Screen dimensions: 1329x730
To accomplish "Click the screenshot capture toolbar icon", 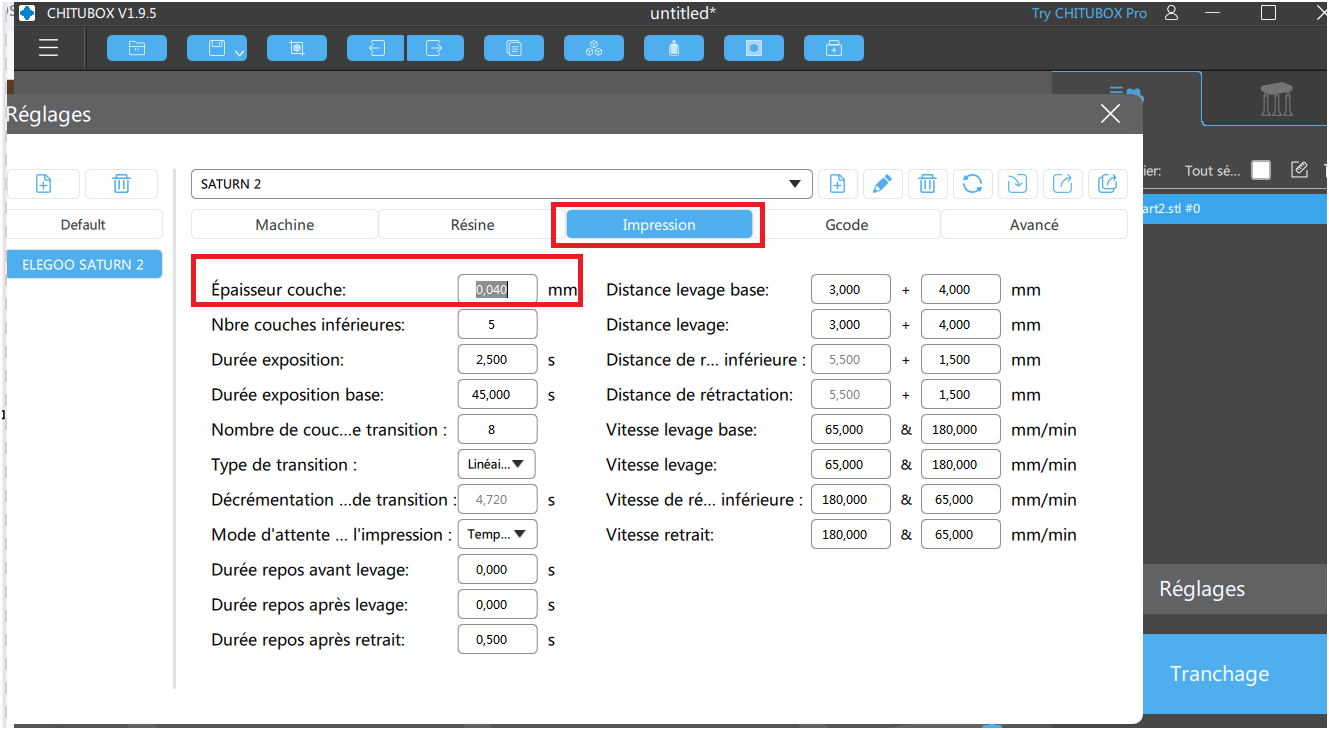I will pyautogui.click(x=297, y=48).
